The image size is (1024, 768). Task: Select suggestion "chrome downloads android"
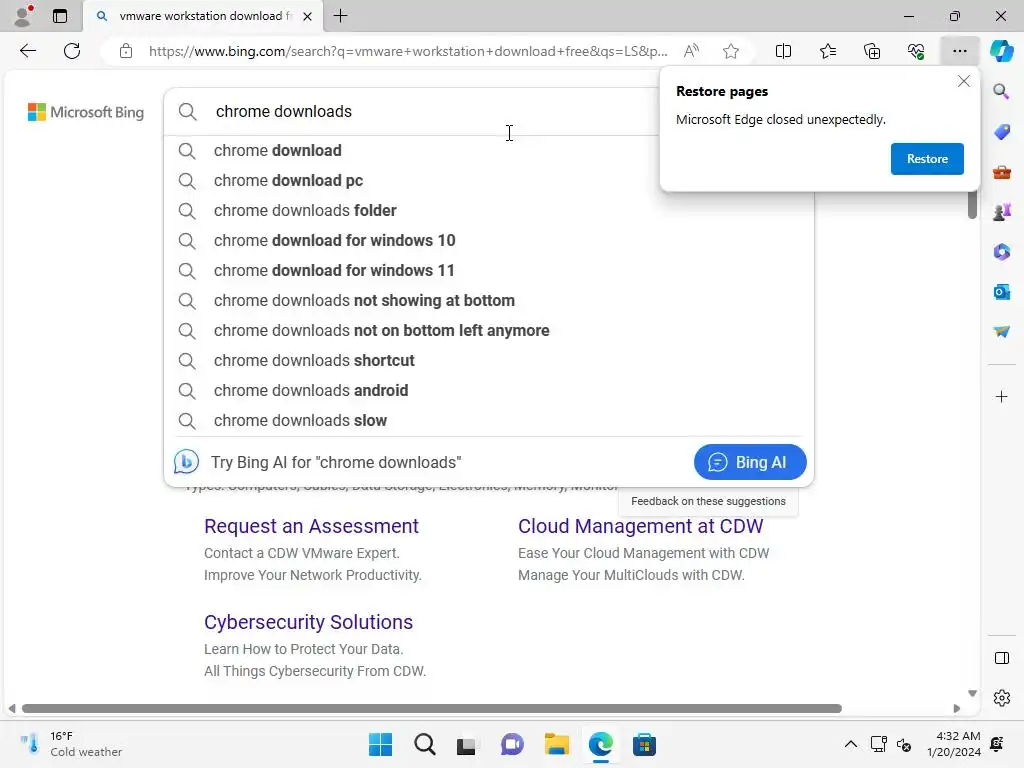coord(488,391)
